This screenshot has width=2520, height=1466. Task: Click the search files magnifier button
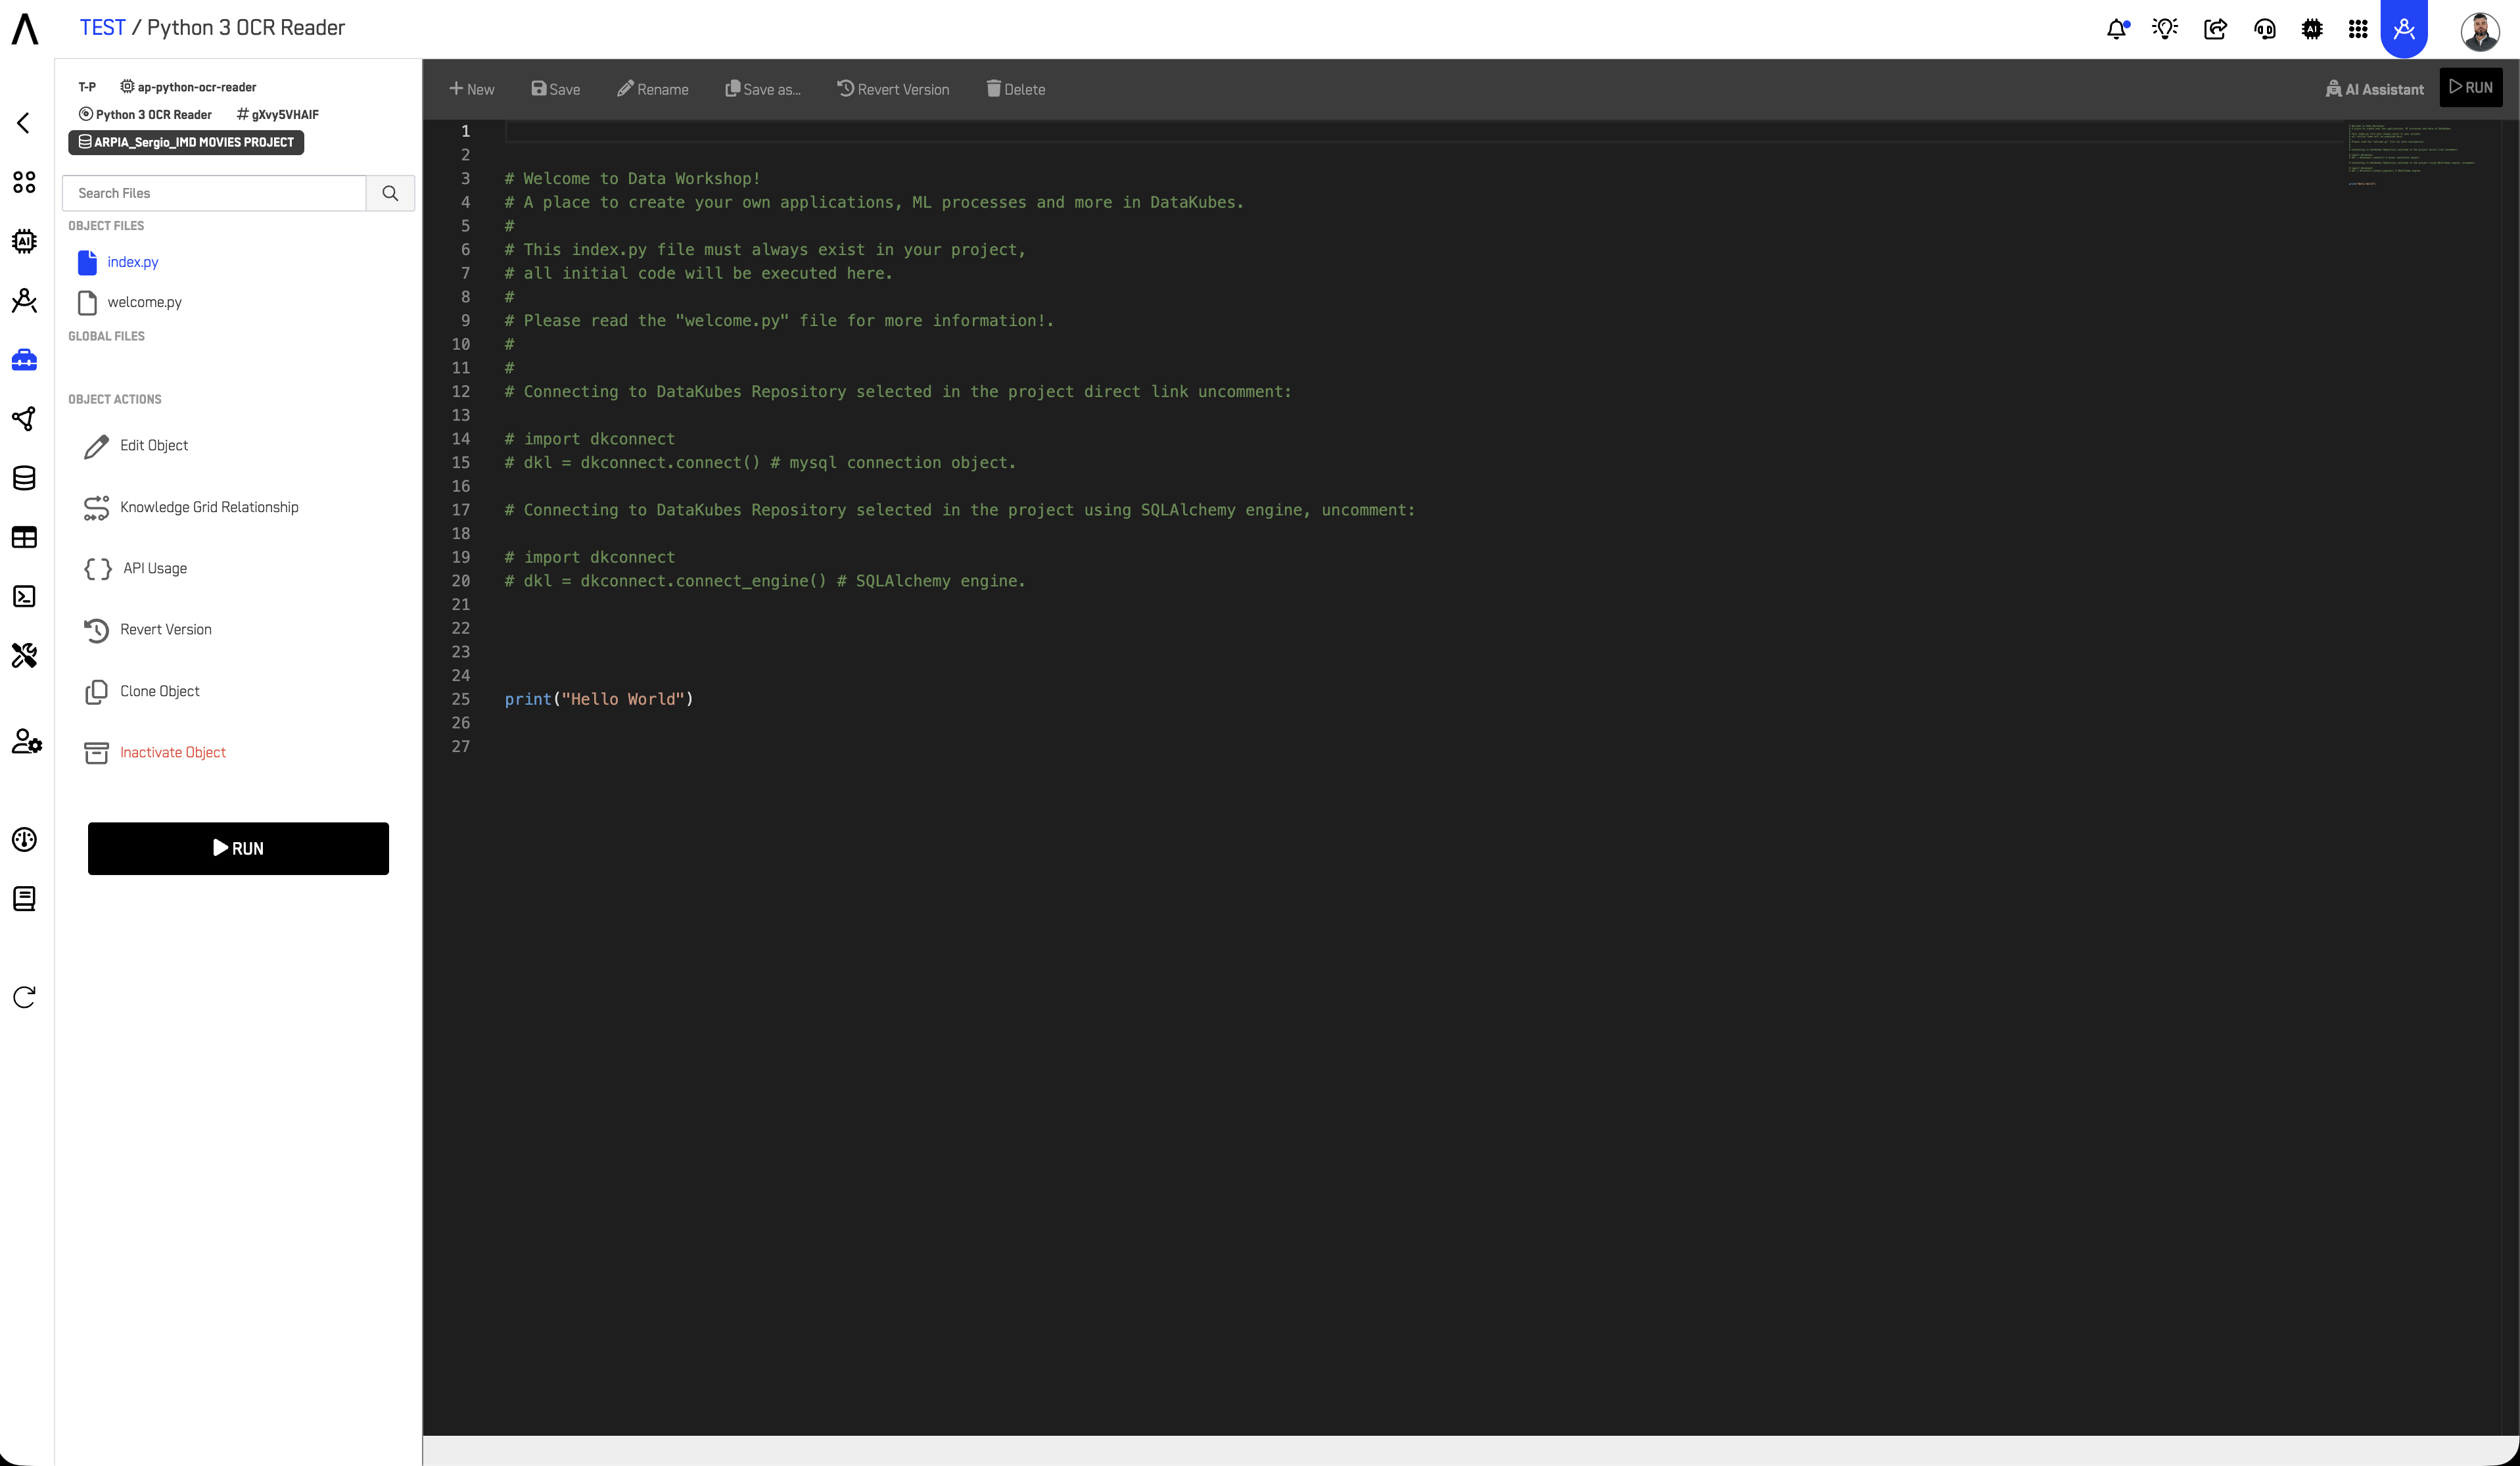[x=390, y=193]
